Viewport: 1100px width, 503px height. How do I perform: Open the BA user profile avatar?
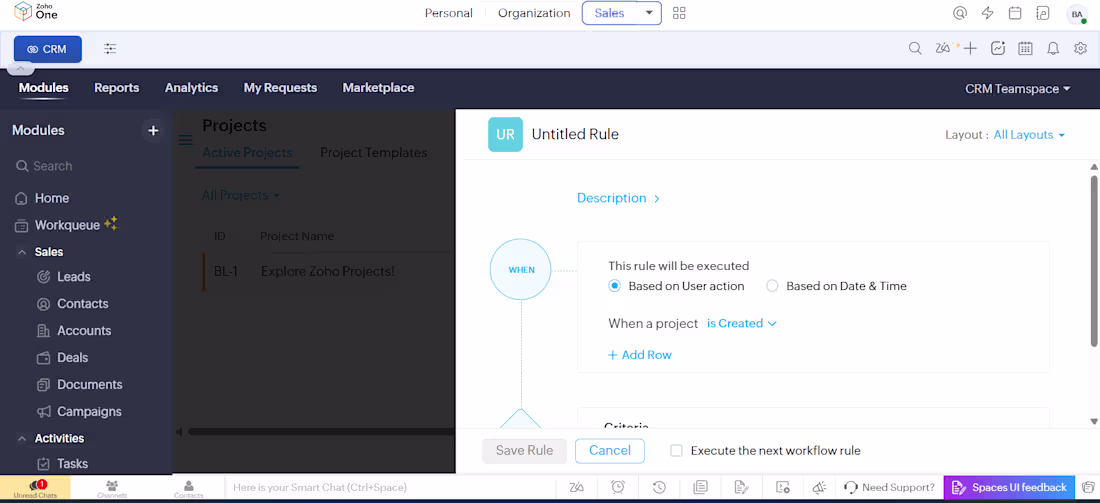coord(1076,13)
